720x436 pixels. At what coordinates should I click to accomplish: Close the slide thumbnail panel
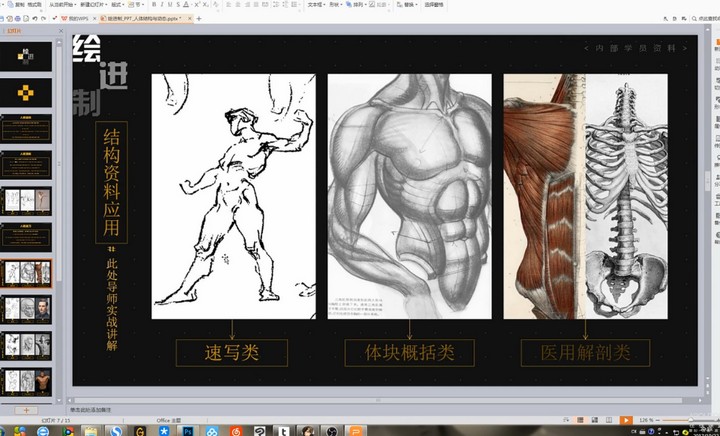tap(61, 31)
